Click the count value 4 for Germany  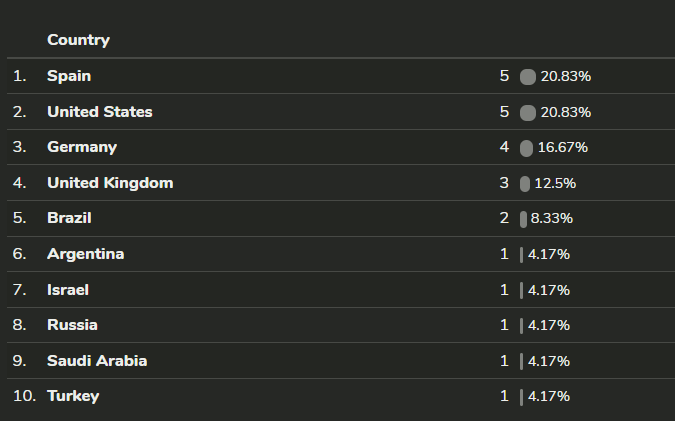pyautogui.click(x=504, y=147)
